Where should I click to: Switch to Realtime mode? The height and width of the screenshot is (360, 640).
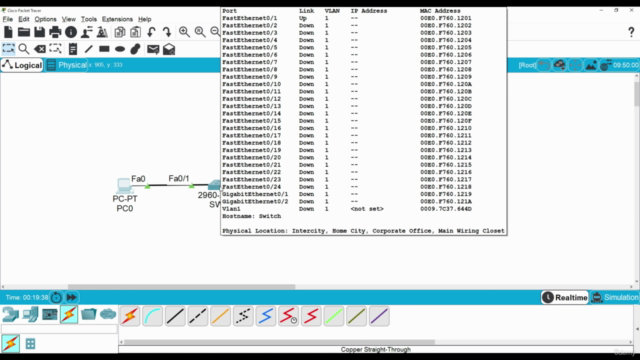coord(565,298)
